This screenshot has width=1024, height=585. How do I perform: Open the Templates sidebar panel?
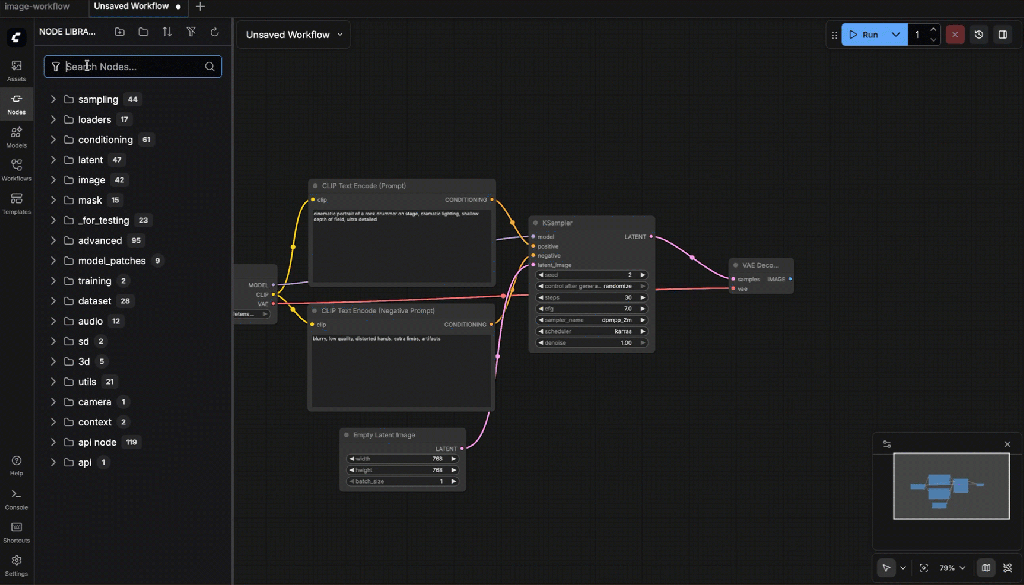(17, 203)
